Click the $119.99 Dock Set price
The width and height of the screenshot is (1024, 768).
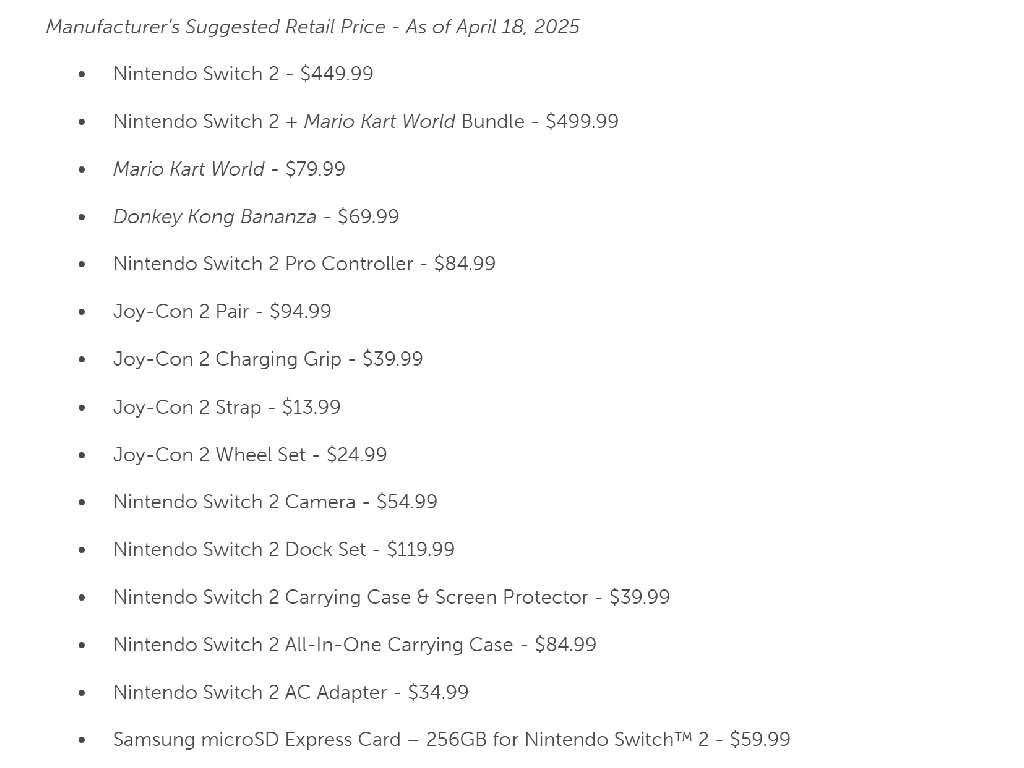[421, 549]
